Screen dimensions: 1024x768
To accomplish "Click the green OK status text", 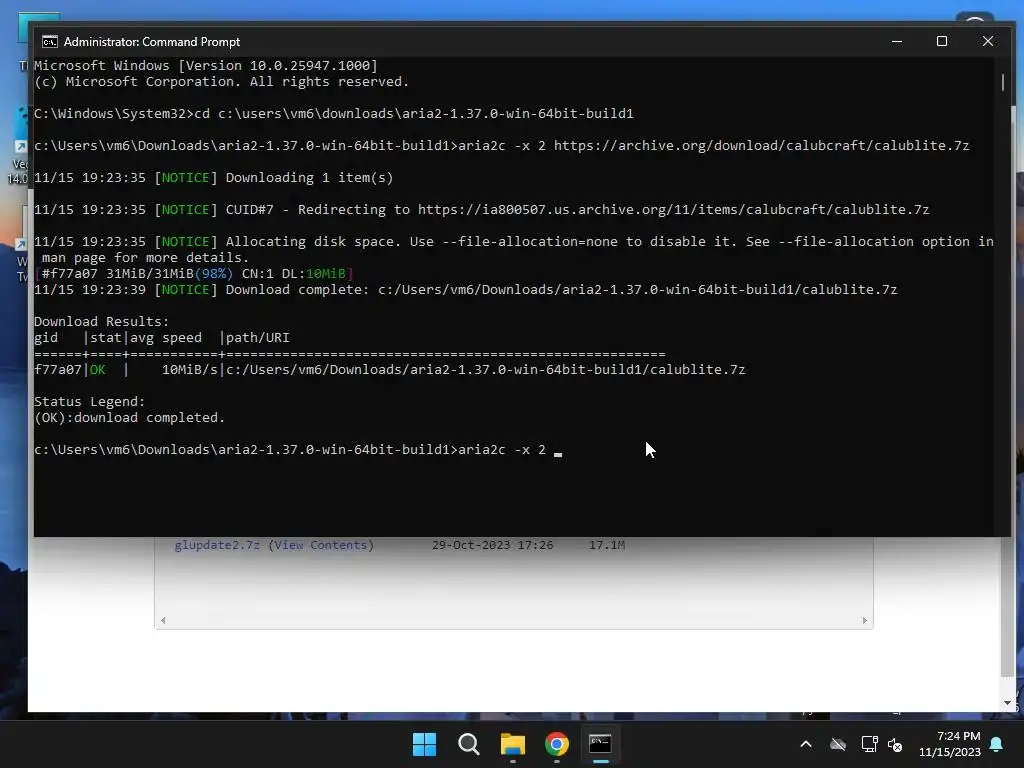I will click(97, 370).
